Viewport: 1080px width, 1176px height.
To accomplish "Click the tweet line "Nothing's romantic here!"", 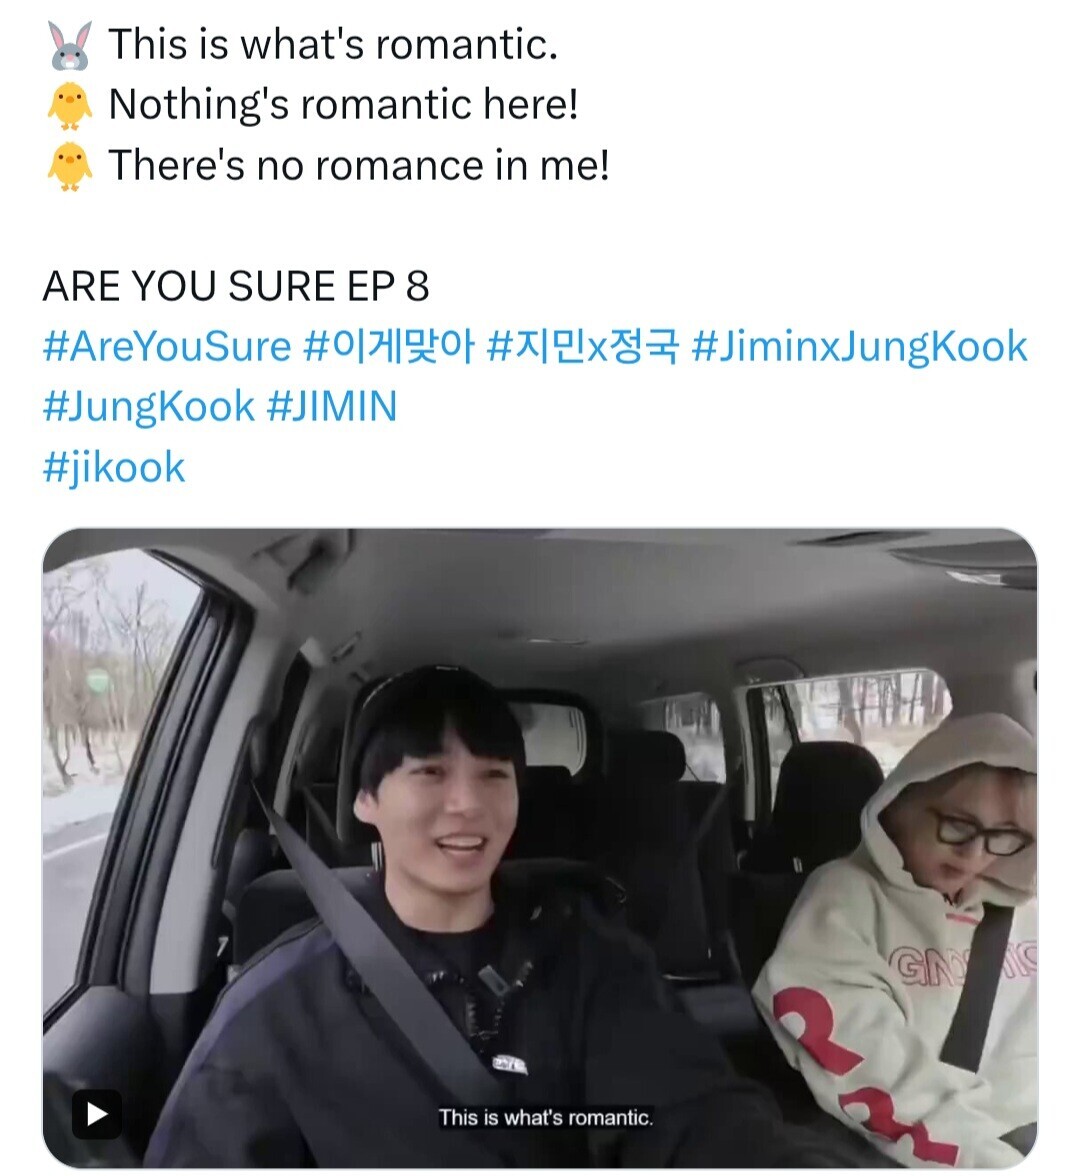I will tap(344, 104).
